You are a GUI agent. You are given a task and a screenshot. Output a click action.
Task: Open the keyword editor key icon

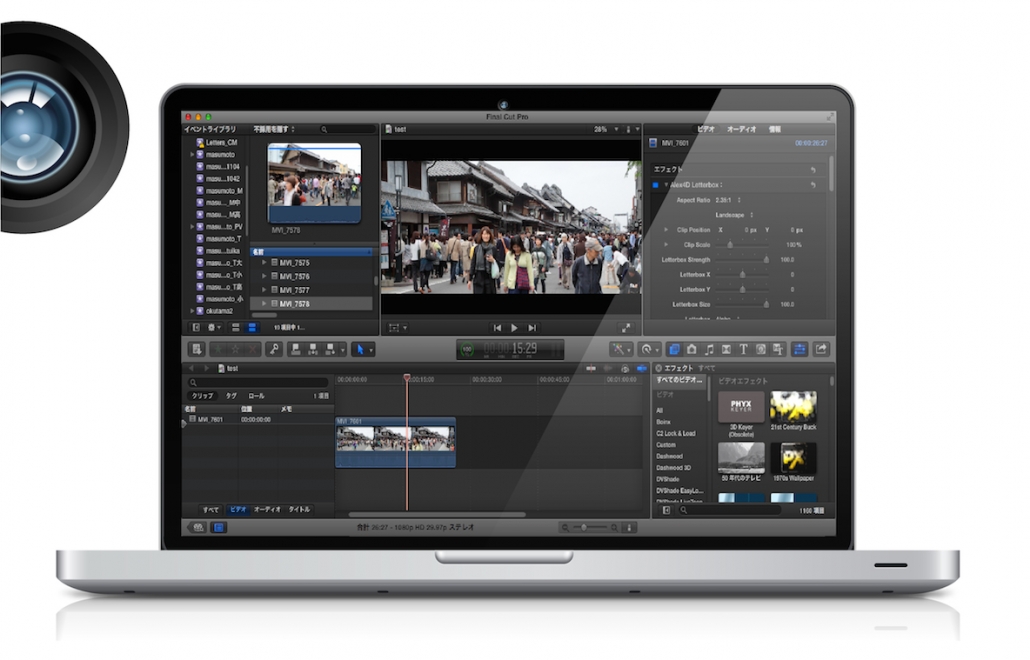(275, 349)
